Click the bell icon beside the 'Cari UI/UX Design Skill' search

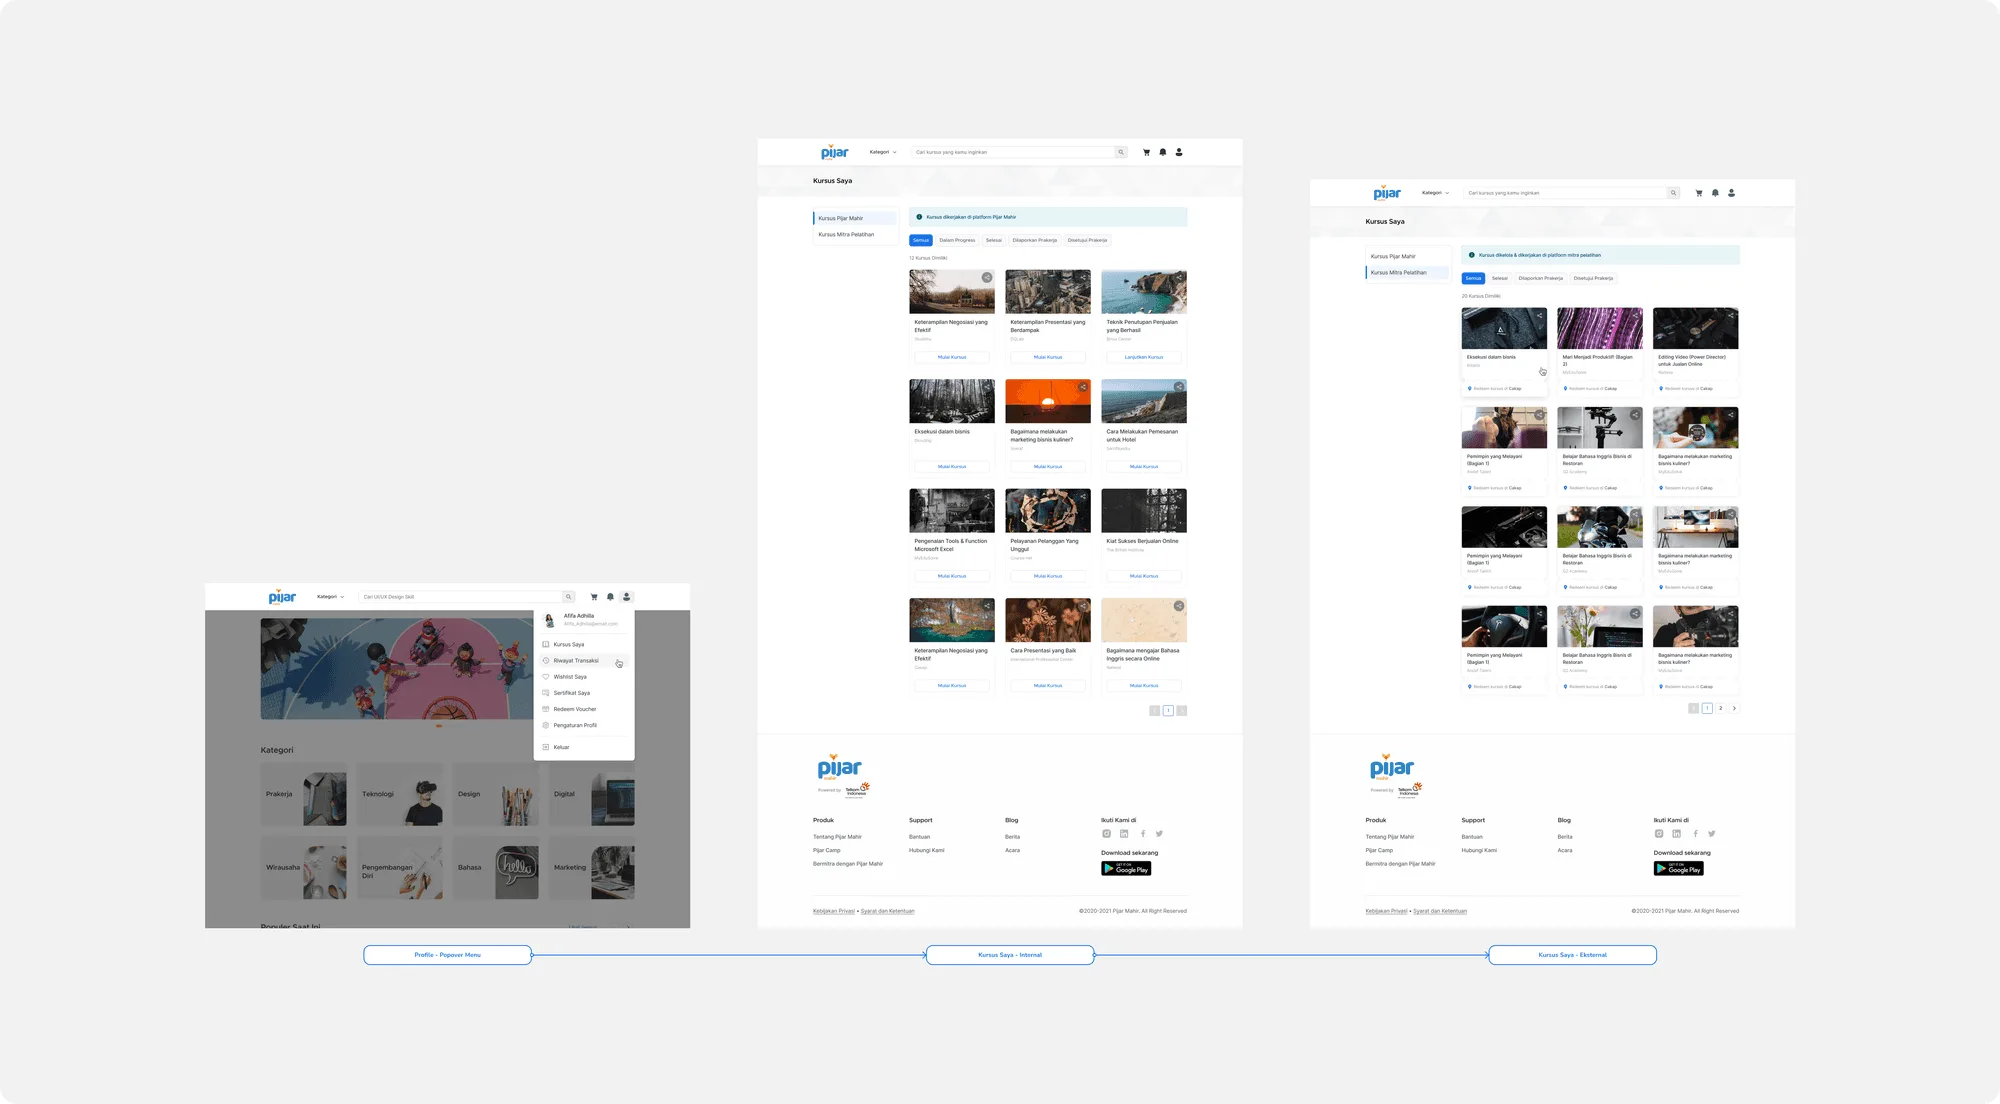coord(610,597)
